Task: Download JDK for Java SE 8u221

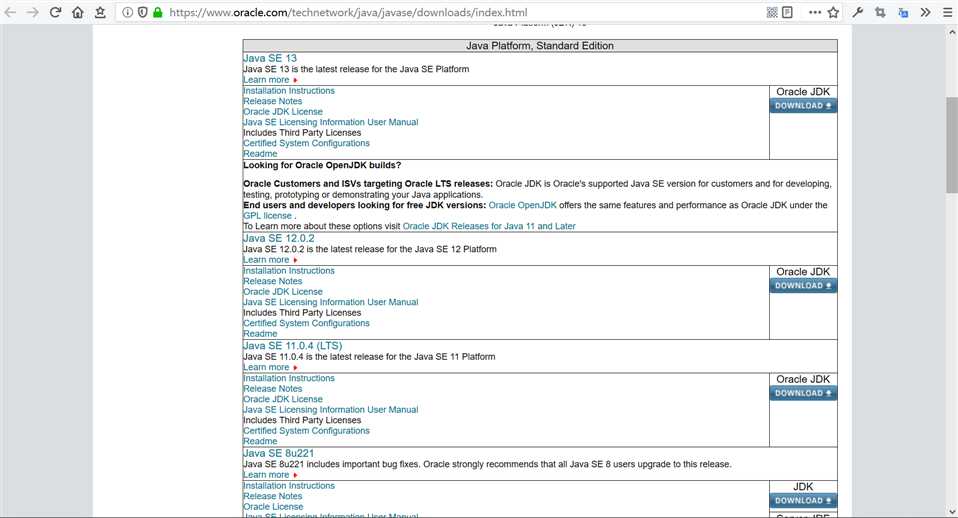Action: 803,501
